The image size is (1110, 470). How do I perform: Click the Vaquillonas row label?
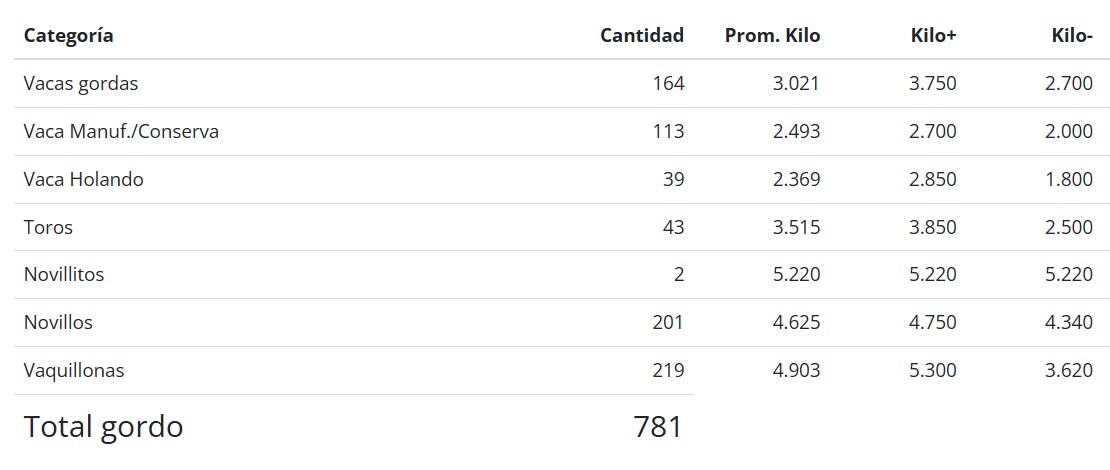pos(74,371)
